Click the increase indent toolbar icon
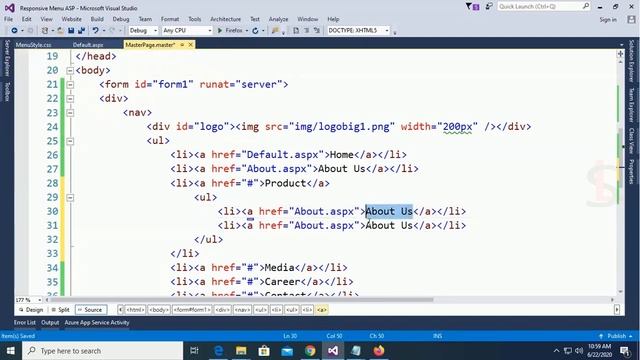 point(307,31)
